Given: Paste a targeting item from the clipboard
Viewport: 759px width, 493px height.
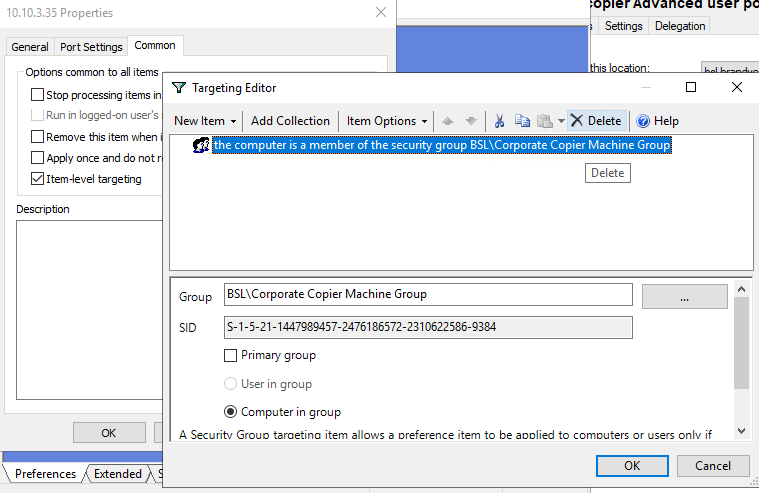Looking at the screenshot, I should pos(545,121).
